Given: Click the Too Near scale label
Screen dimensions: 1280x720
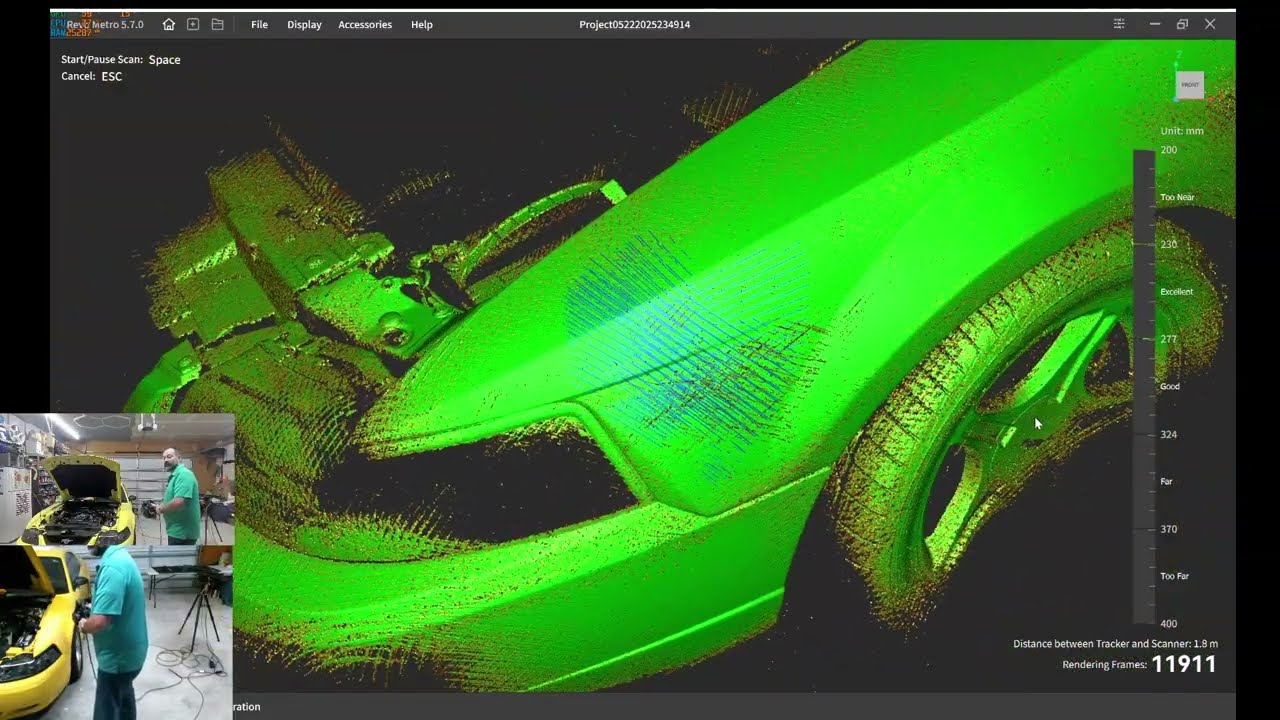Looking at the screenshot, I should pyautogui.click(x=1177, y=197).
